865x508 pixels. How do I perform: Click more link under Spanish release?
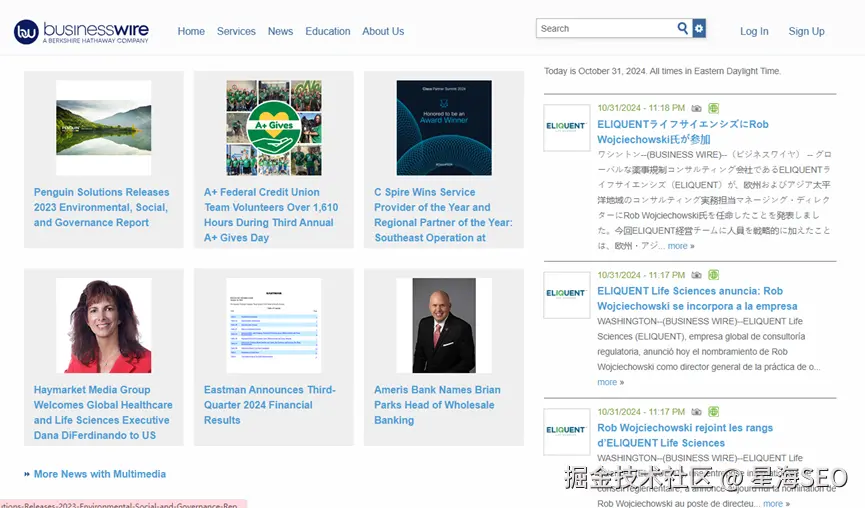(x=607, y=382)
